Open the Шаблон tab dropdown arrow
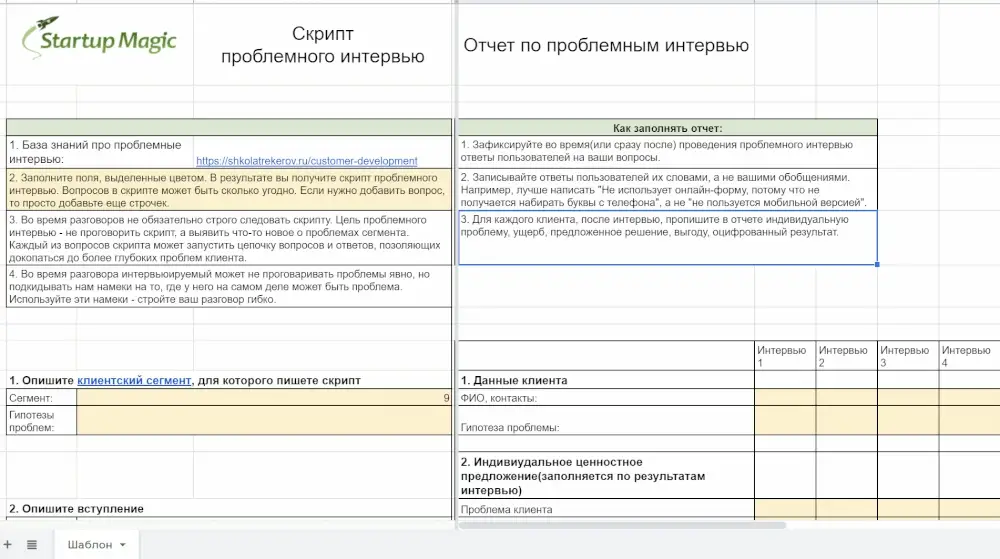This screenshot has height=559, width=1000. click(x=123, y=545)
